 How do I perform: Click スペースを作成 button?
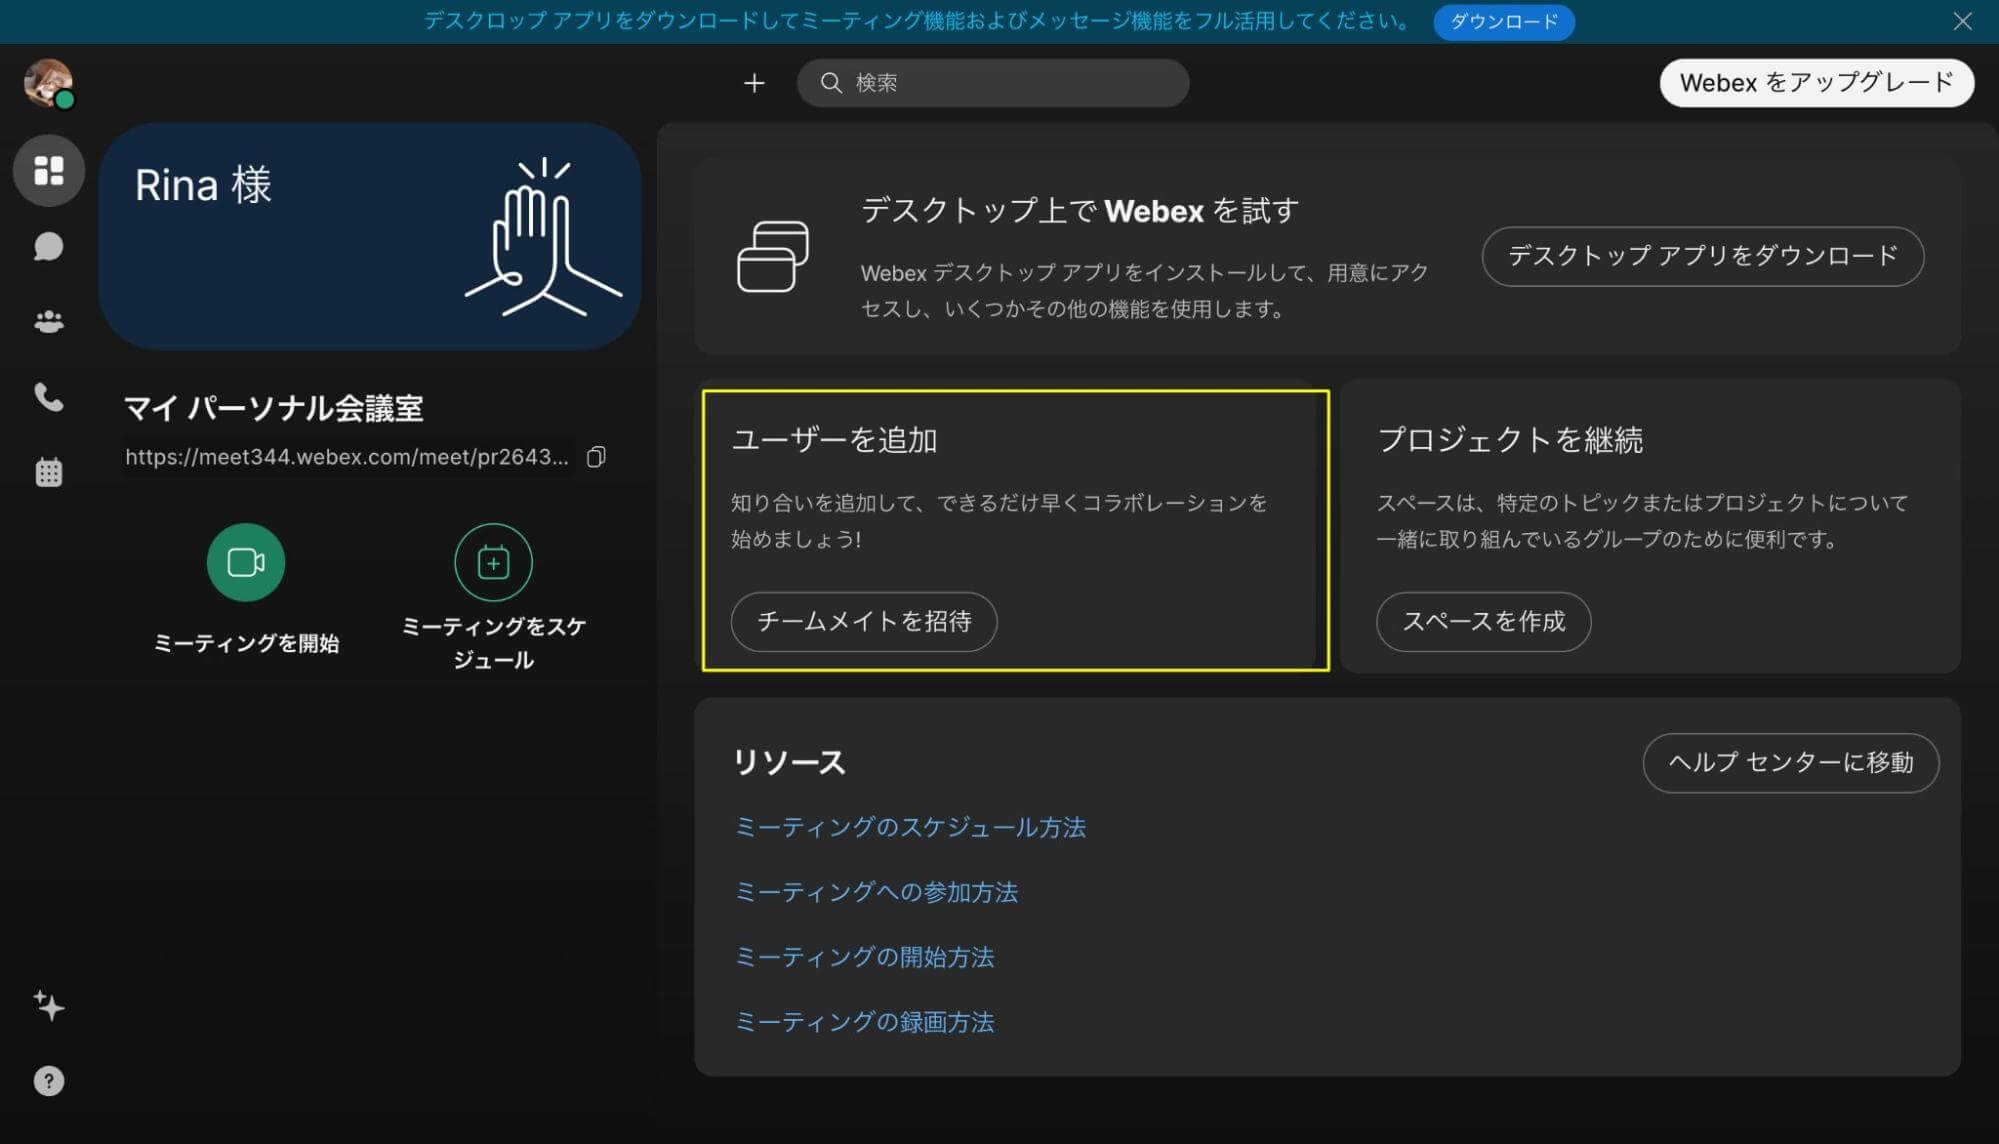[x=1483, y=621]
